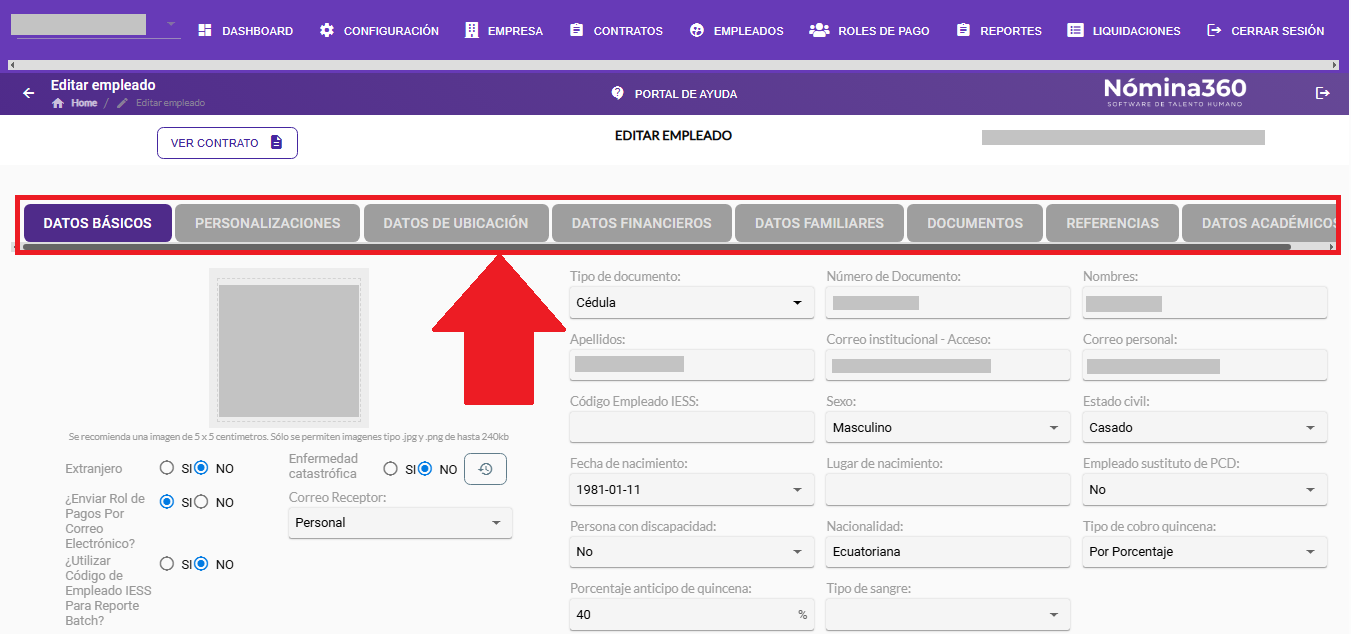Click the document icon in Ver Contrato
1351x634 pixels.
pos(276,143)
